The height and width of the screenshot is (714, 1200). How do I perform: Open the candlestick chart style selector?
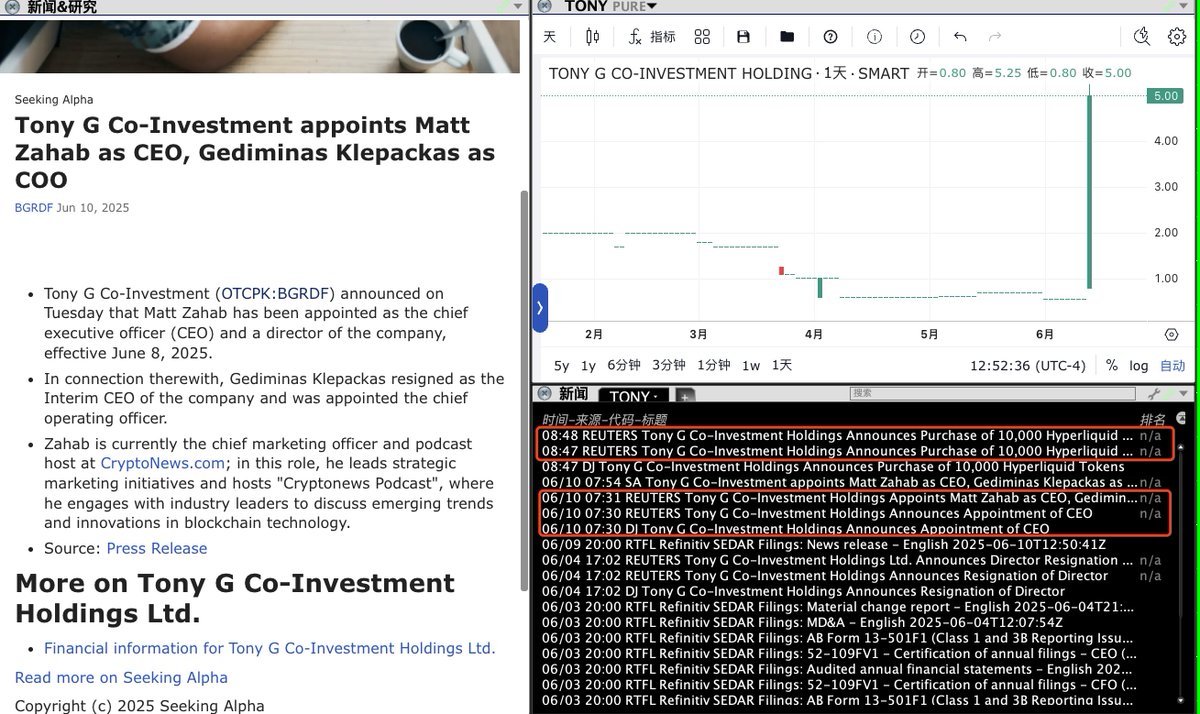(592, 37)
